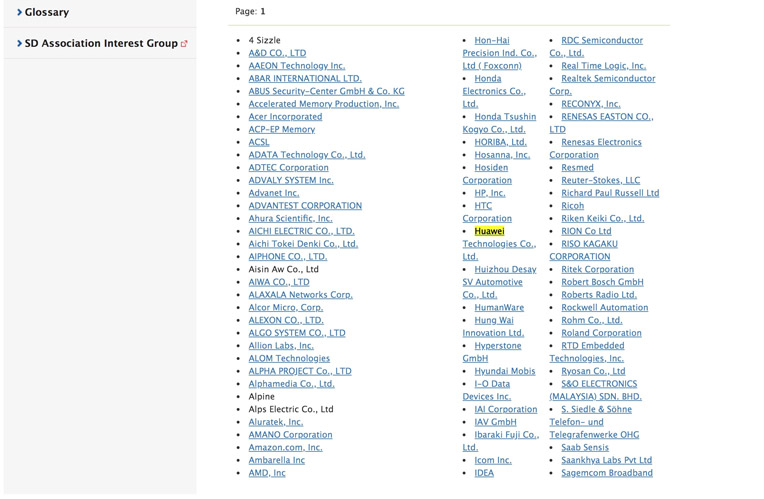Open the Ricoh link
The height and width of the screenshot is (499, 764).
point(573,206)
